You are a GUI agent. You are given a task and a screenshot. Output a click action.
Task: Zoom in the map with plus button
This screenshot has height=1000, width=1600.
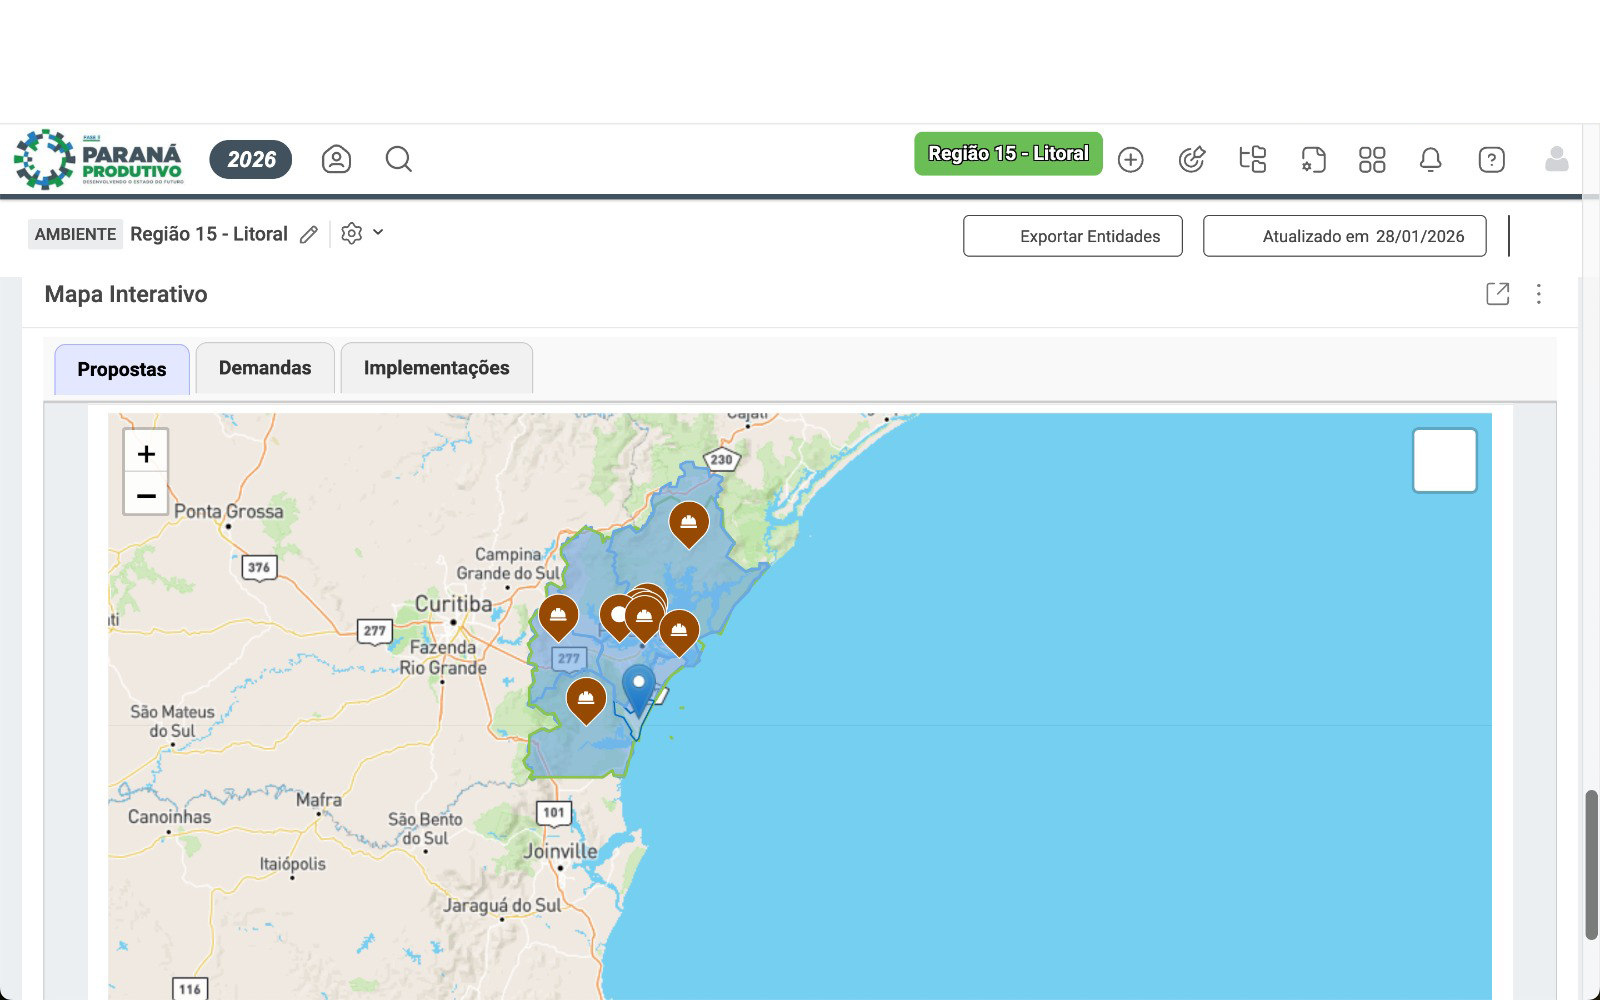click(x=146, y=454)
